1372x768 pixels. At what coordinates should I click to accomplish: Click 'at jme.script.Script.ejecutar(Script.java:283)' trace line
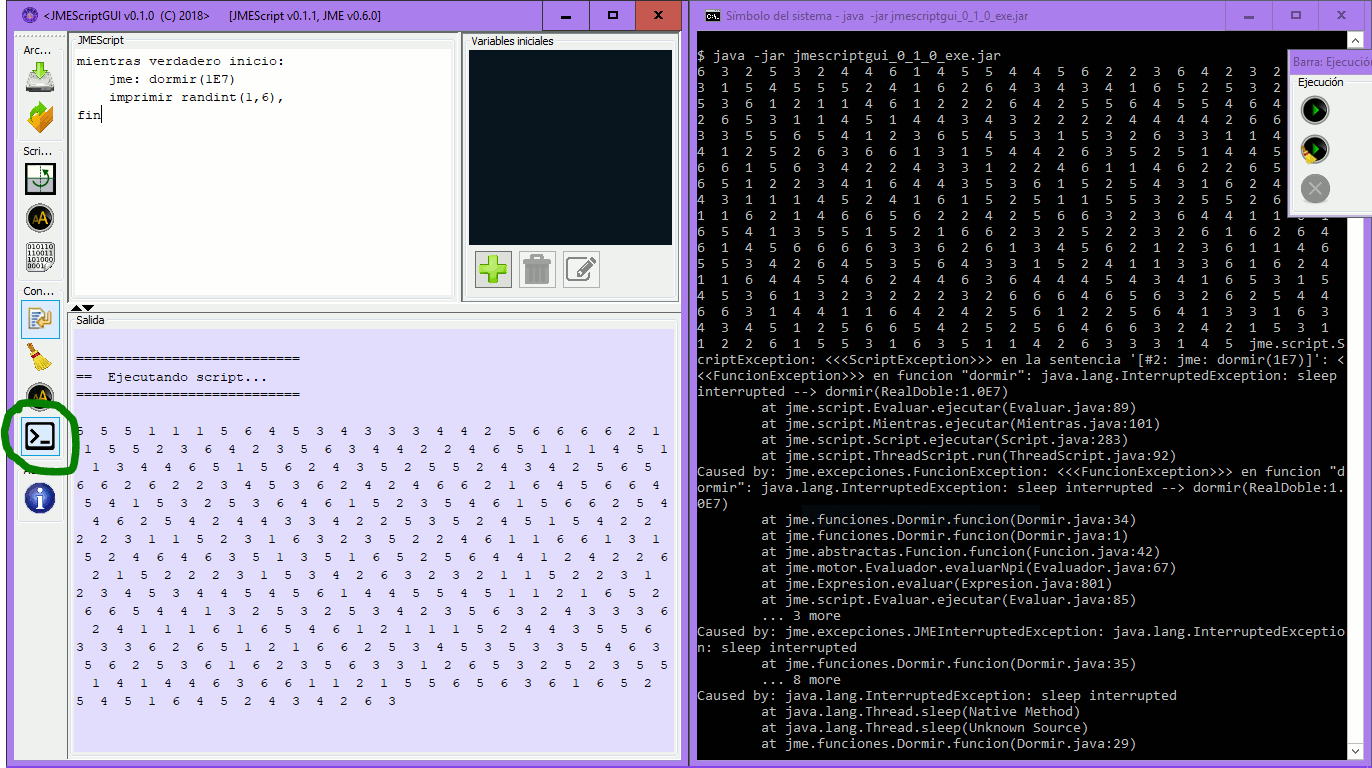(945, 440)
